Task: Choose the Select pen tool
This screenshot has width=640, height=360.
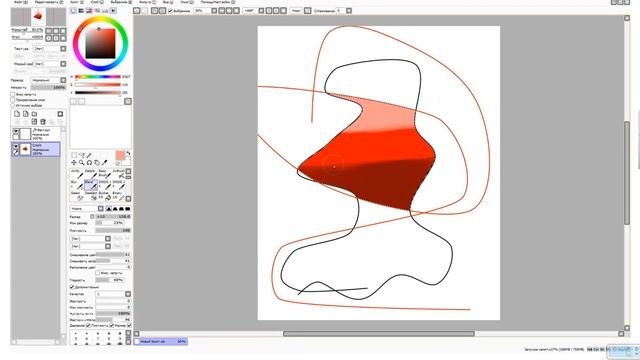Action: (x=77, y=196)
